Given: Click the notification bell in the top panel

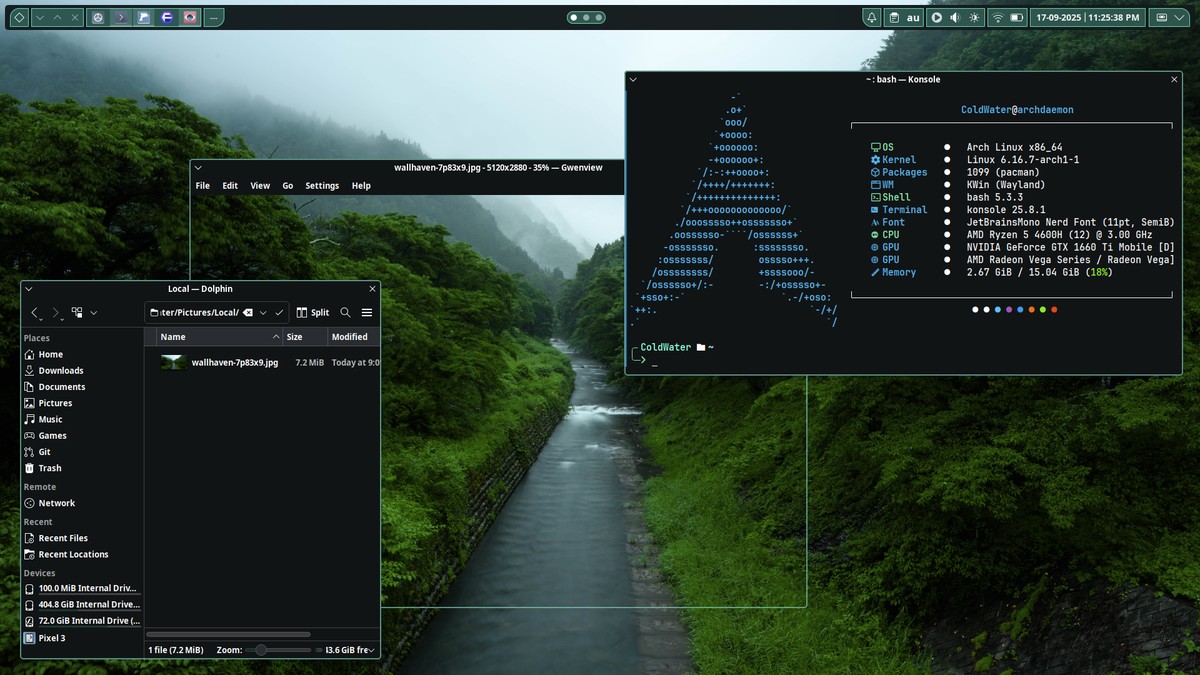Looking at the screenshot, I should coord(871,17).
